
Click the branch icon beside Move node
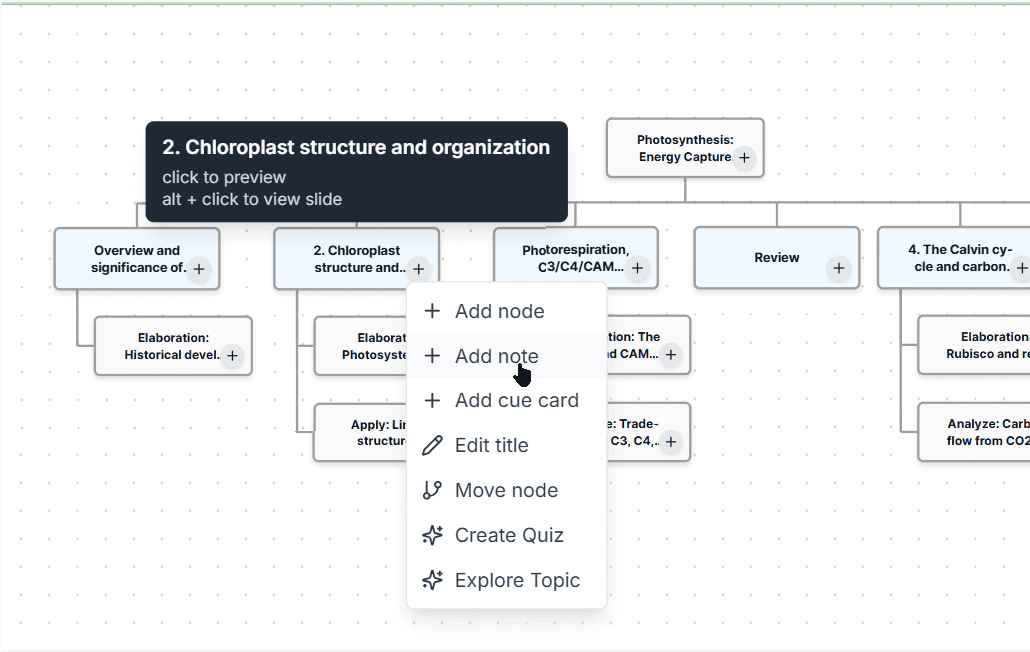(432, 490)
